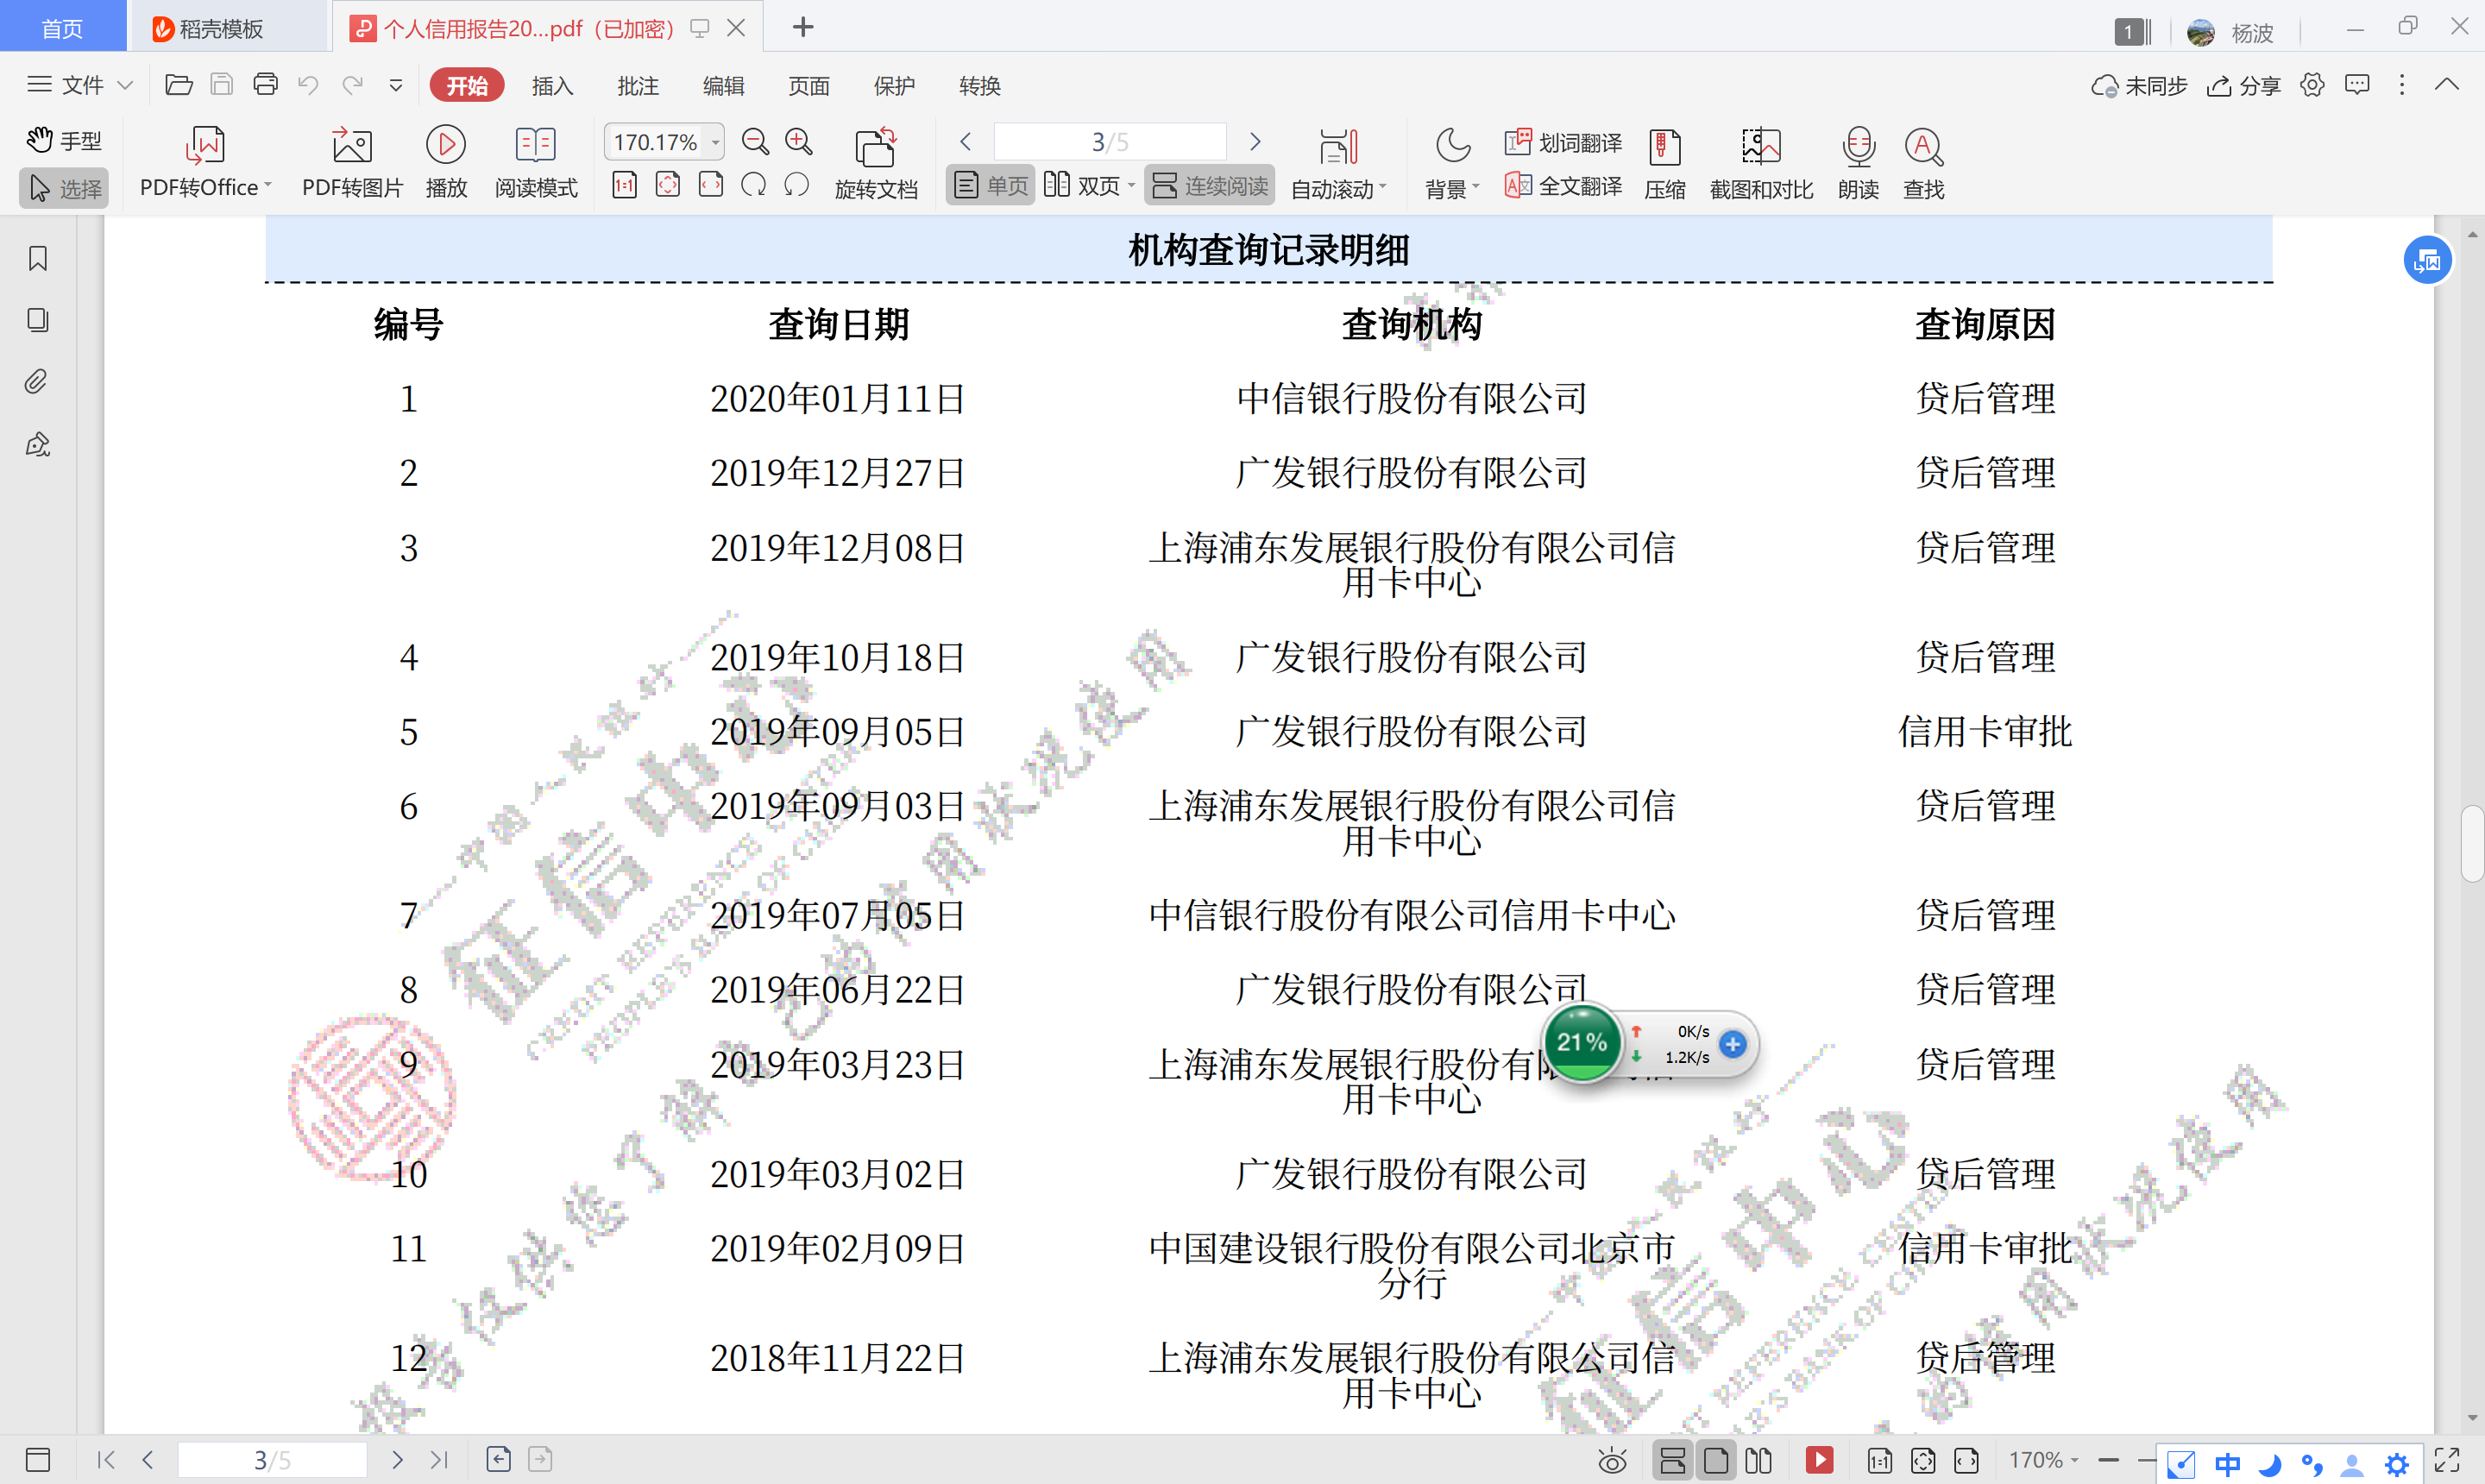Open the 文件 menu
Viewport: 2485px width, 1484px height.
coord(80,85)
